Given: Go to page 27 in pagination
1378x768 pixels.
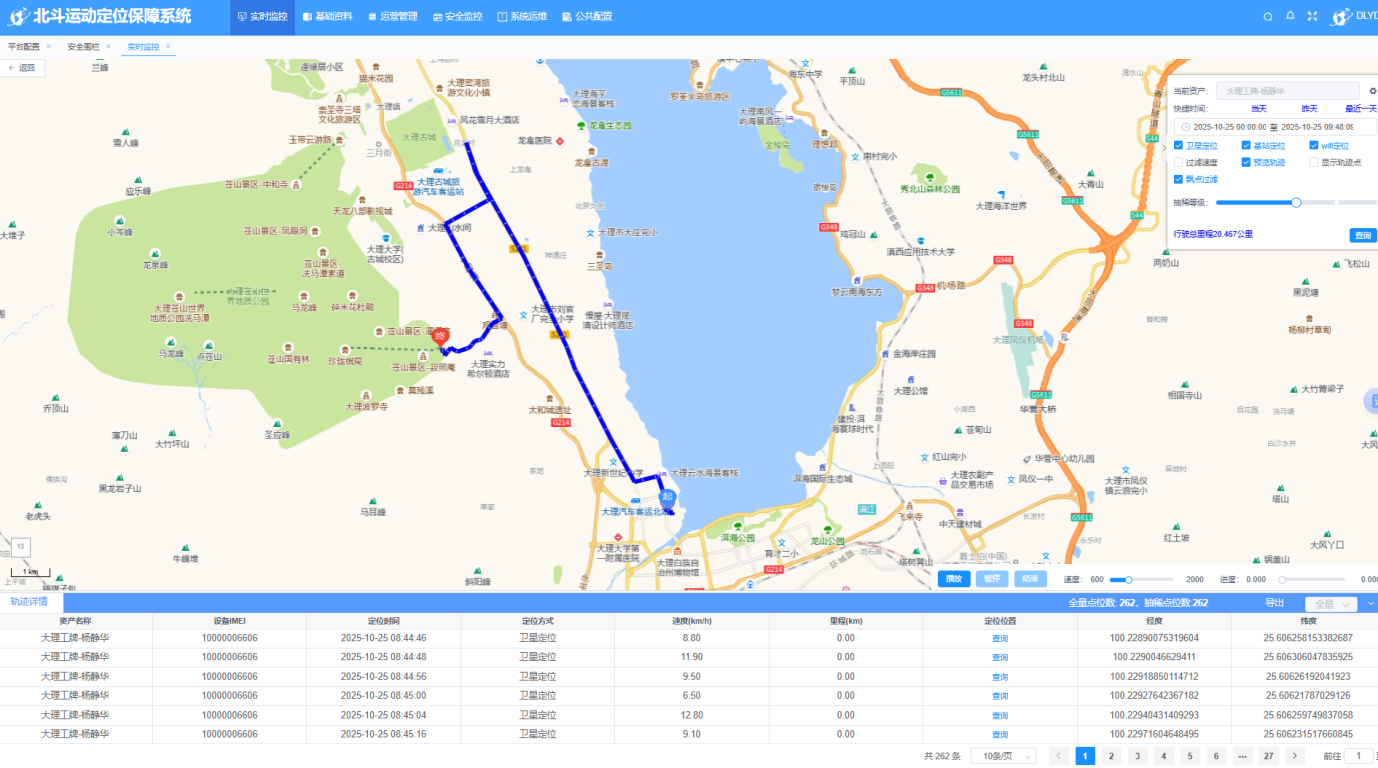Looking at the screenshot, I should pos(1268,756).
